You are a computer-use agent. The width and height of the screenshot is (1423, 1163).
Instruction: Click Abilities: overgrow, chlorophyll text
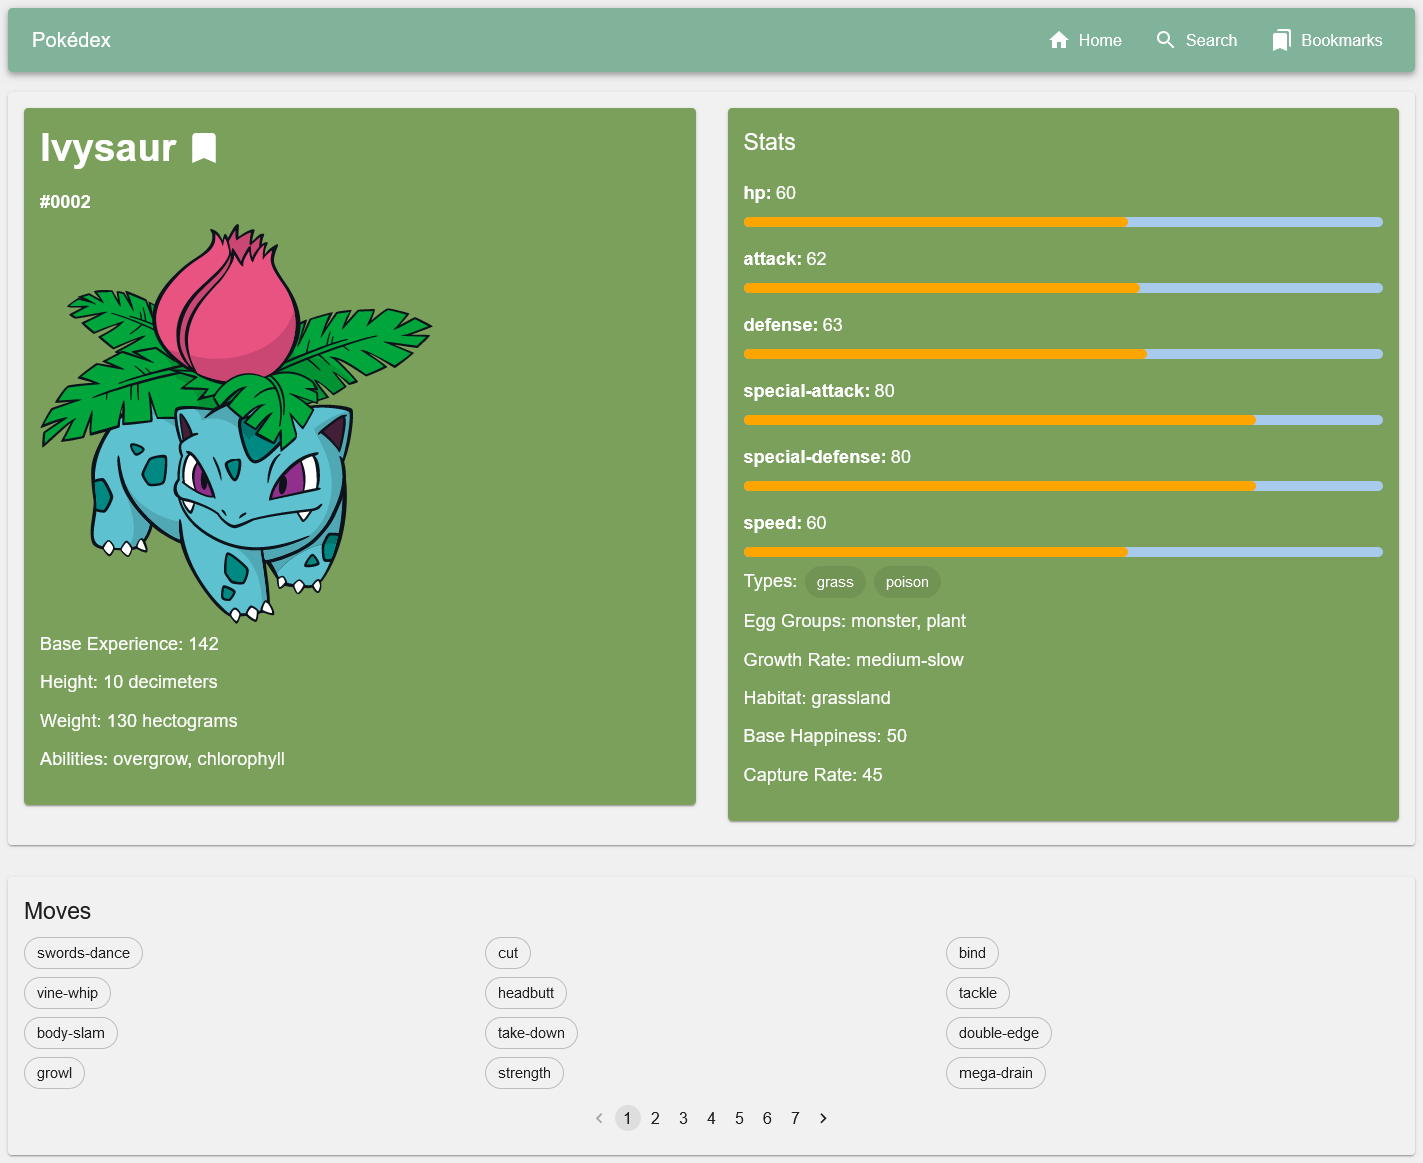coord(162,759)
